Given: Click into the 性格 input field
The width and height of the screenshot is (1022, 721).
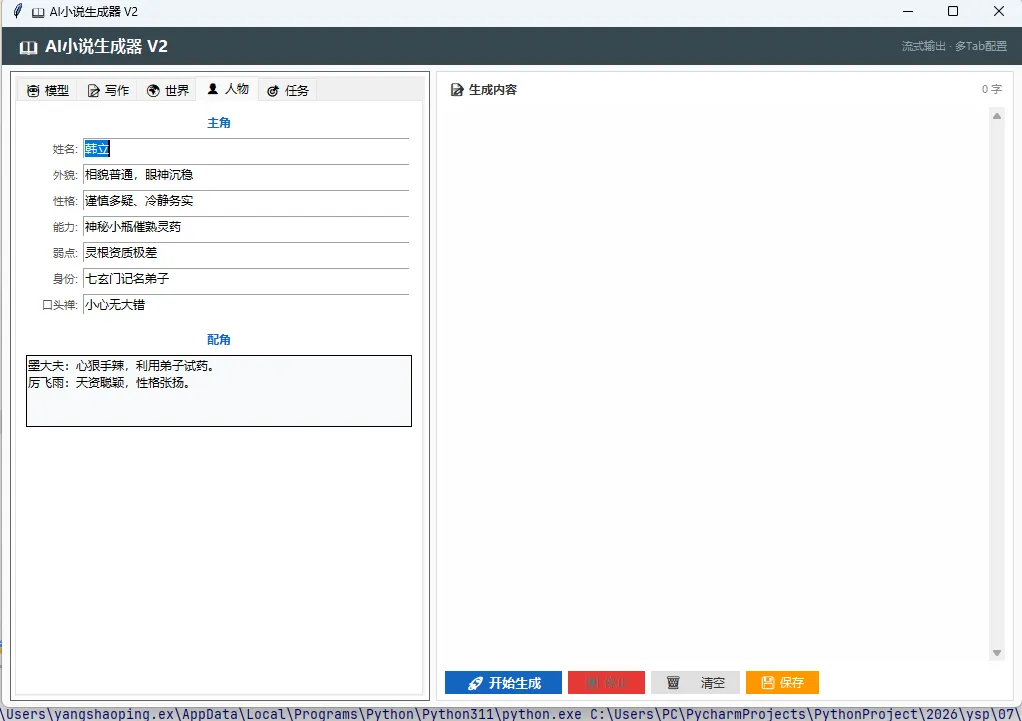Looking at the screenshot, I should [246, 201].
